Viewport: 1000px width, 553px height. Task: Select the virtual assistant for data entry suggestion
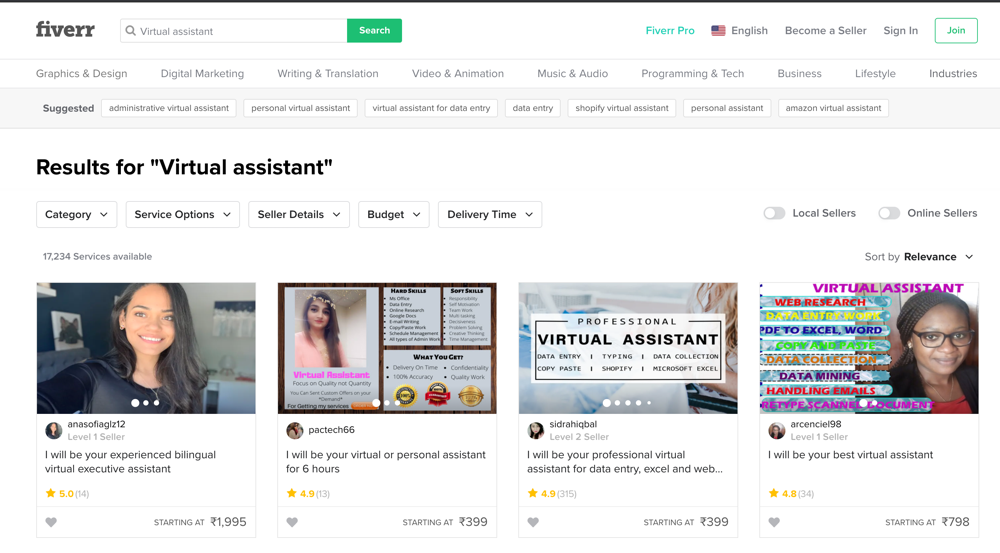pos(431,108)
